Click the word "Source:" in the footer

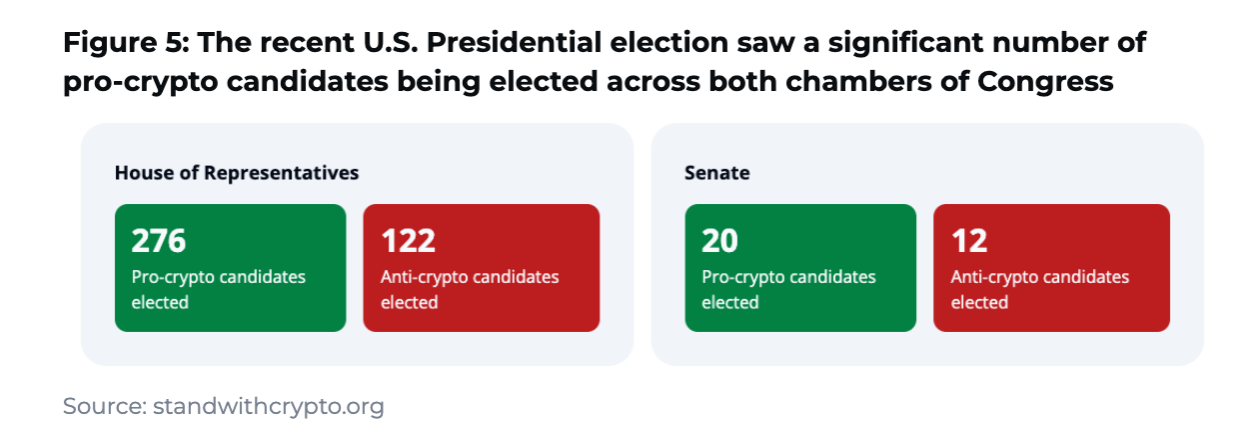click(x=104, y=406)
